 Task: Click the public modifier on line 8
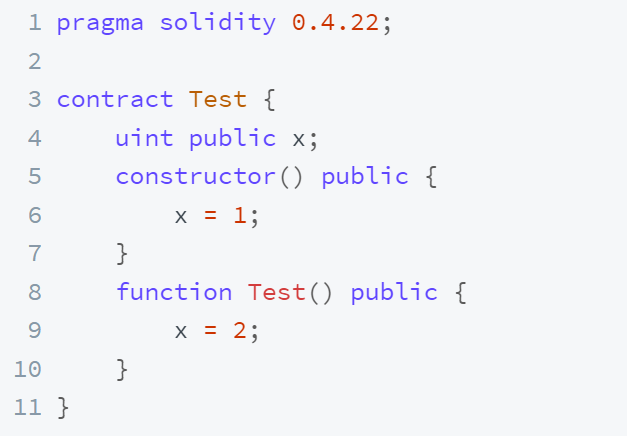point(394,293)
